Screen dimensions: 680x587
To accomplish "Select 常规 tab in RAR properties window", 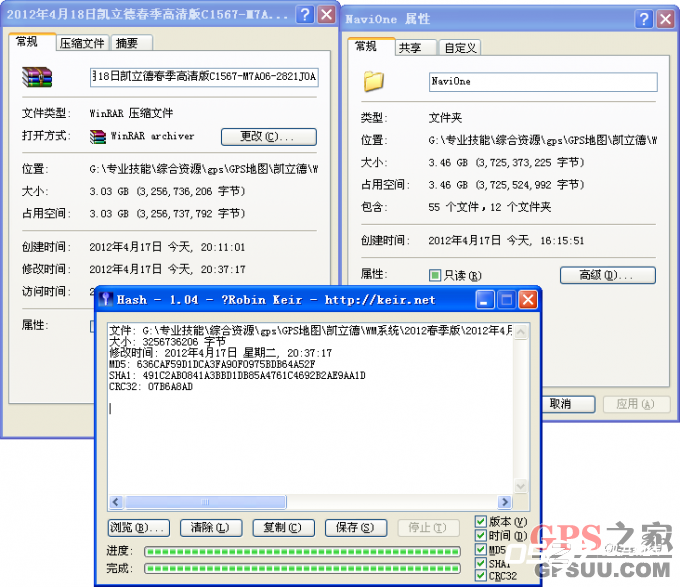I will tap(32, 42).
